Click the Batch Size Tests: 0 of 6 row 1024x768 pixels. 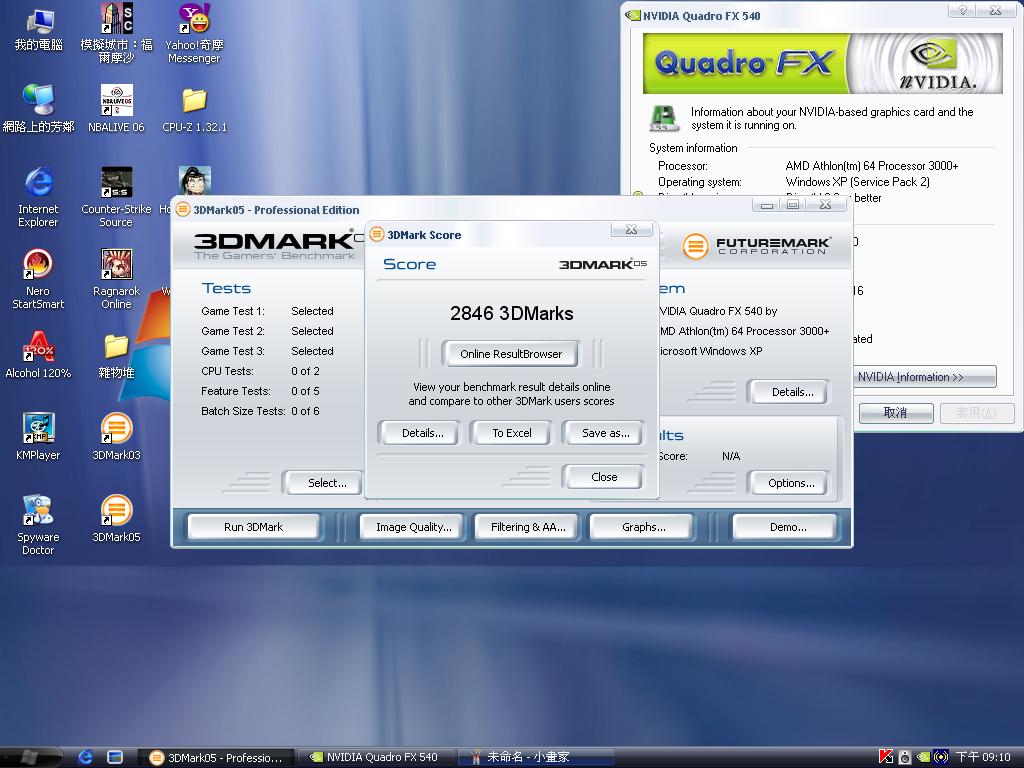[x=260, y=411]
